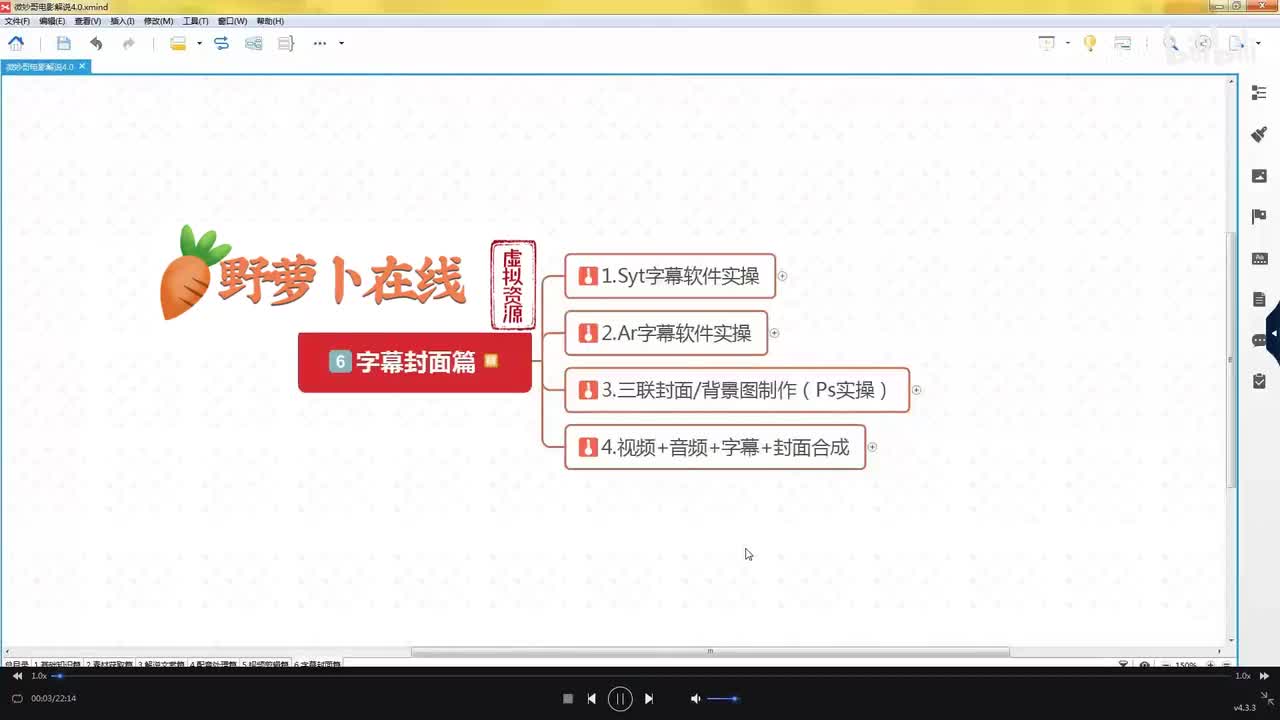Expand the 2.Ar字幕软件实操 branch
Image resolution: width=1280 pixels, height=720 pixels.
coord(775,333)
